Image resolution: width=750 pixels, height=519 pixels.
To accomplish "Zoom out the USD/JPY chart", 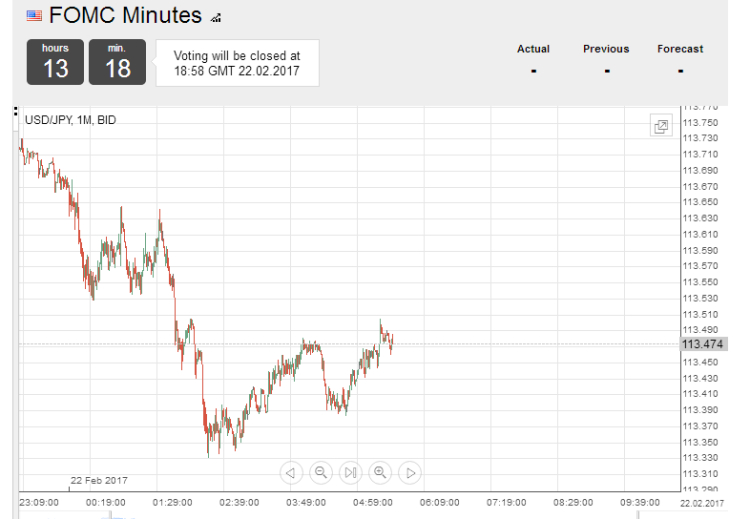I will coord(320,473).
